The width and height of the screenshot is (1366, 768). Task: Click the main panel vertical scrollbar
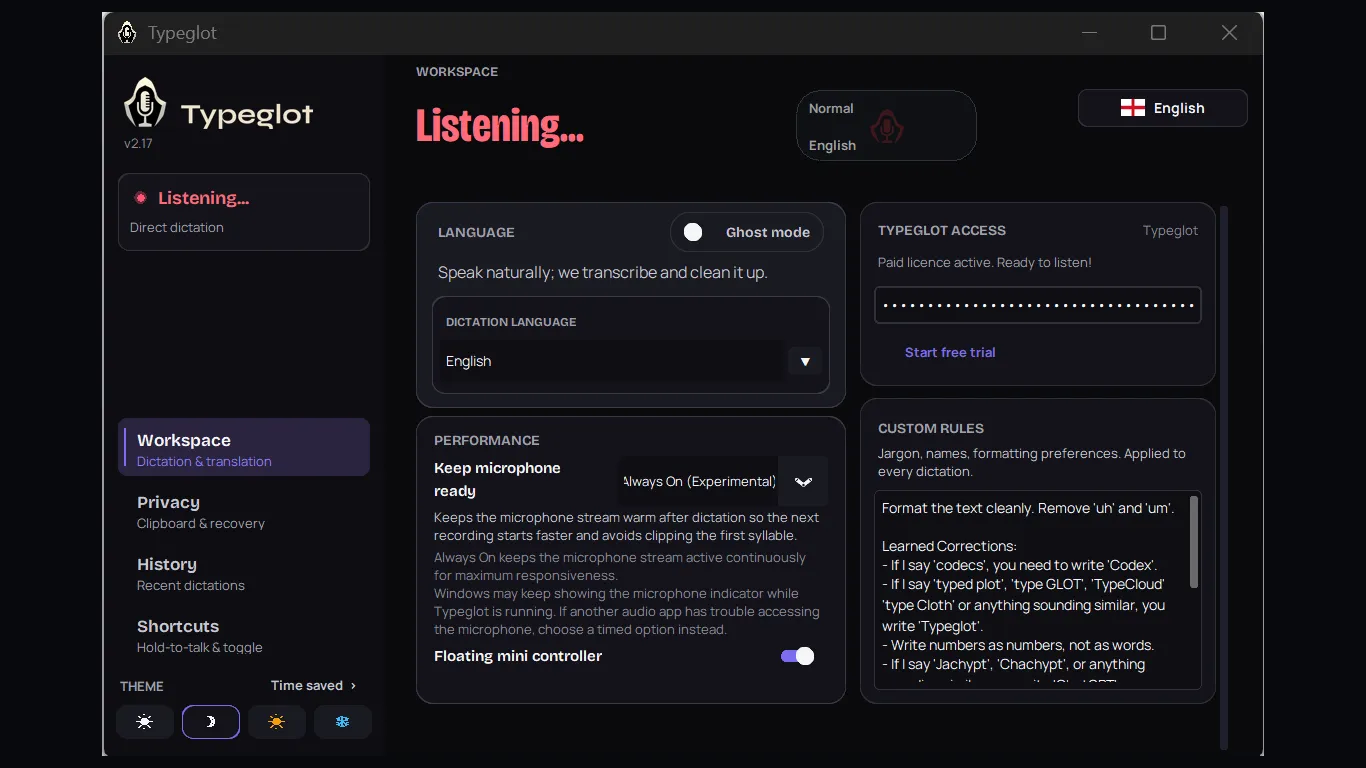[1224, 477]
